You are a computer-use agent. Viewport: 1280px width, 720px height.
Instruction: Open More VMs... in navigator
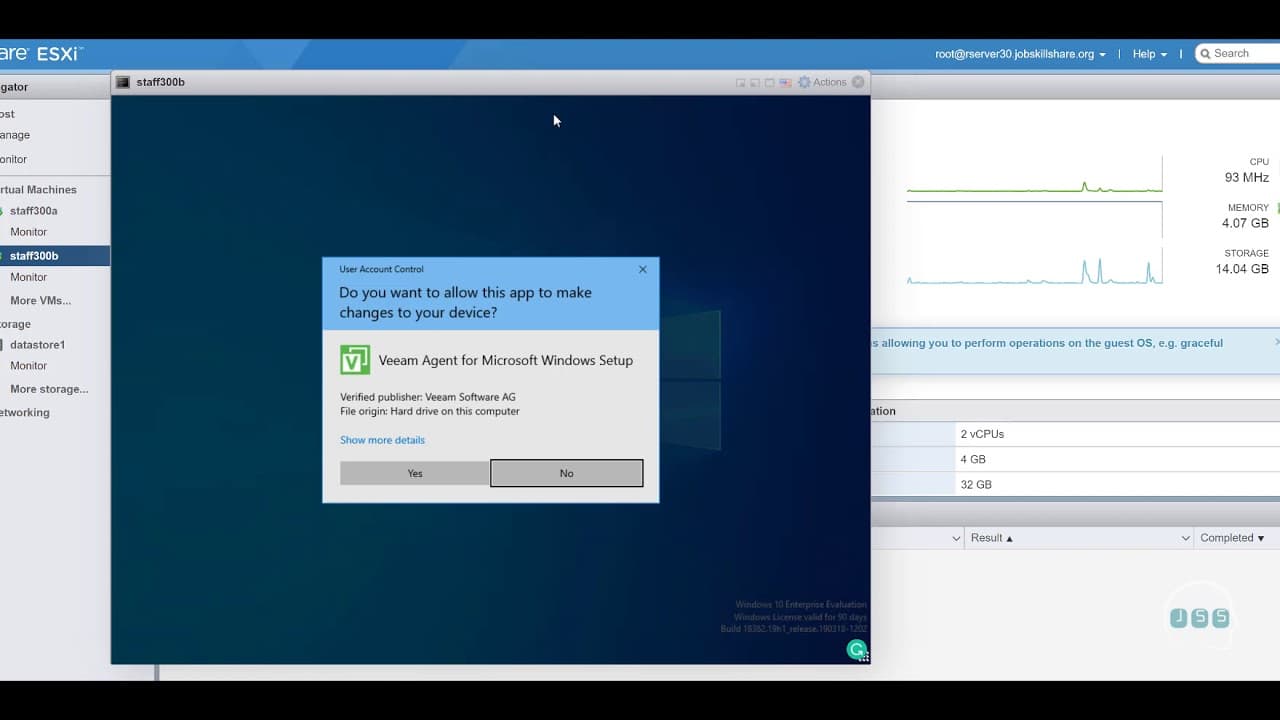click(40, 301)
